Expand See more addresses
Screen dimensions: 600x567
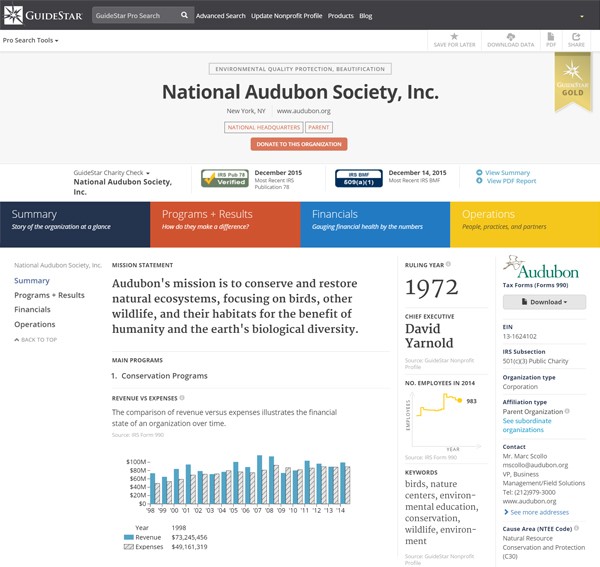[536, 512]
